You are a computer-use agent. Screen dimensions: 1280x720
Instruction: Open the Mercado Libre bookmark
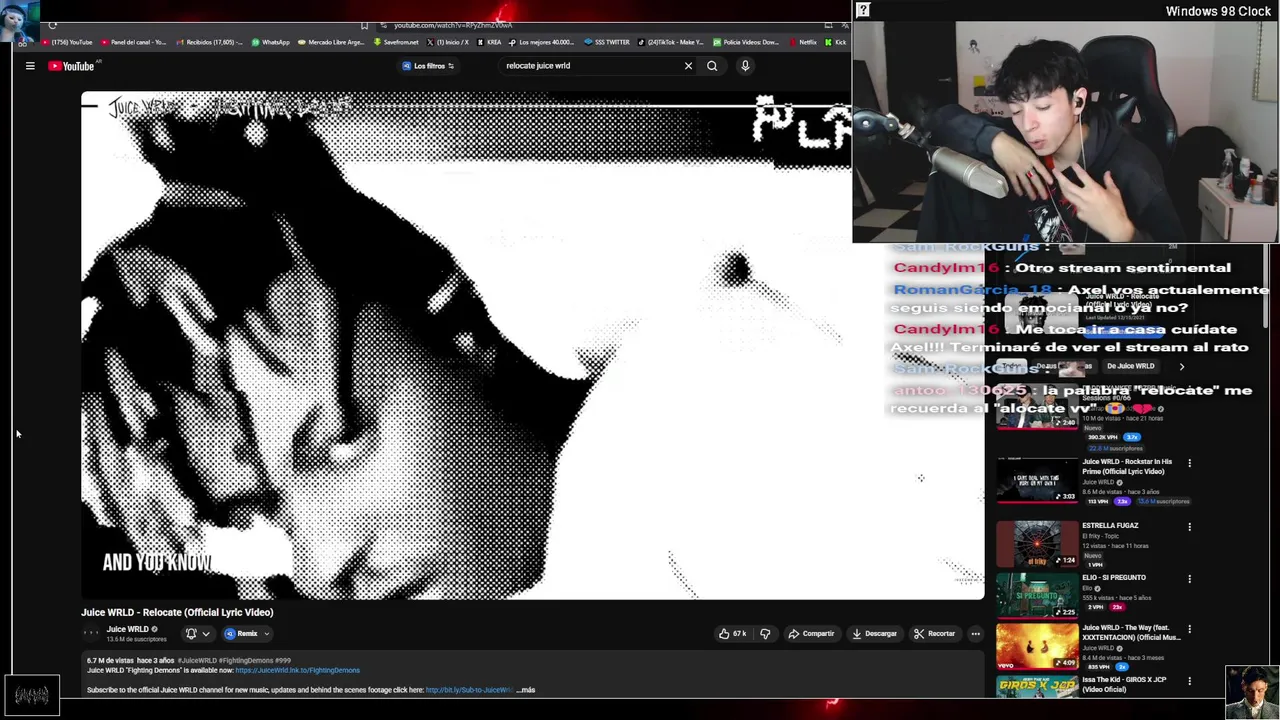pos(331,42)
